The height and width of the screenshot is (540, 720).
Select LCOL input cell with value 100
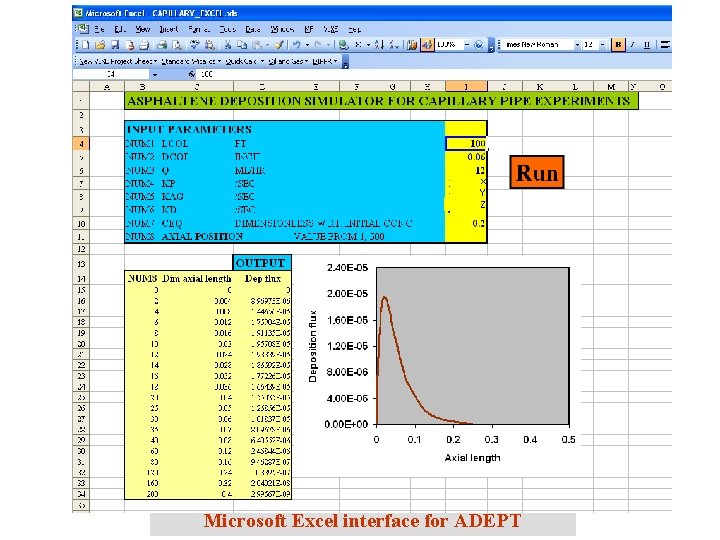pos(466,143)
